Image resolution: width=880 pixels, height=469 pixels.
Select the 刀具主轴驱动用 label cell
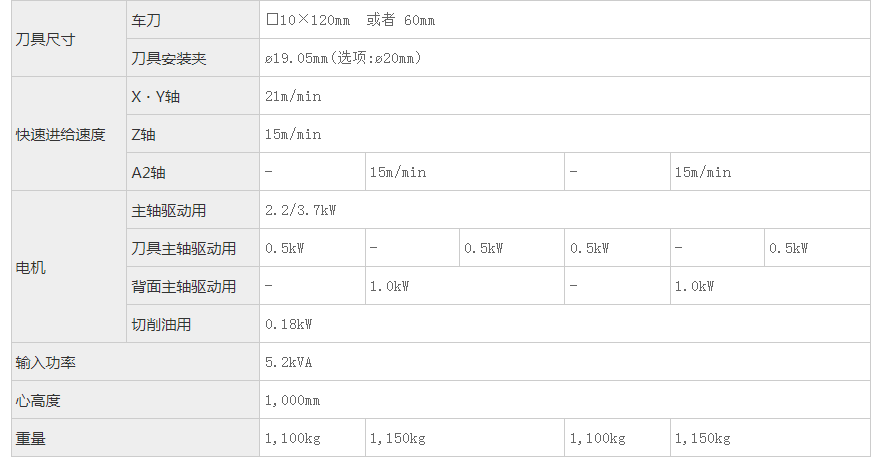point(184,249)
